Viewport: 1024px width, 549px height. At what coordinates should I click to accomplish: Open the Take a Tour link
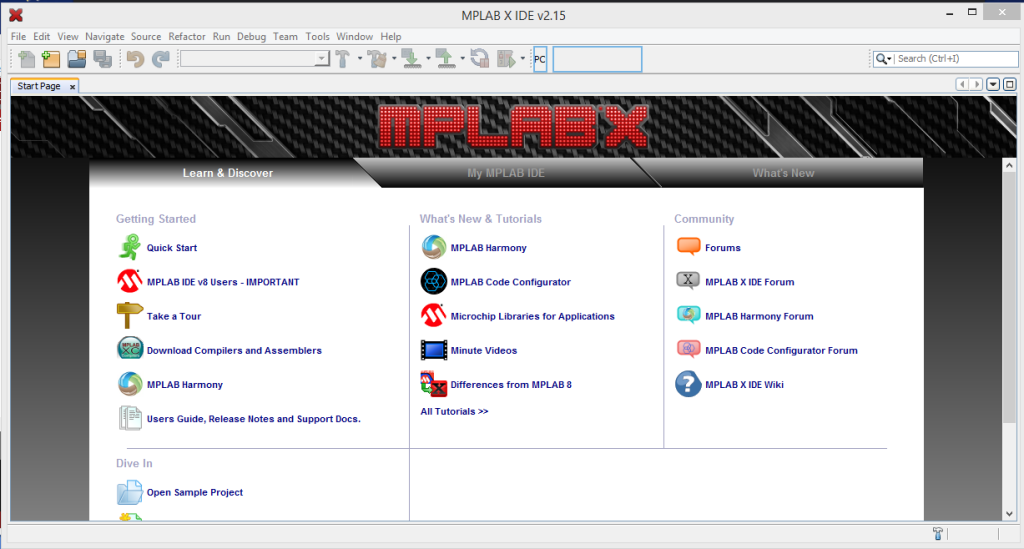tap(174, 317)
